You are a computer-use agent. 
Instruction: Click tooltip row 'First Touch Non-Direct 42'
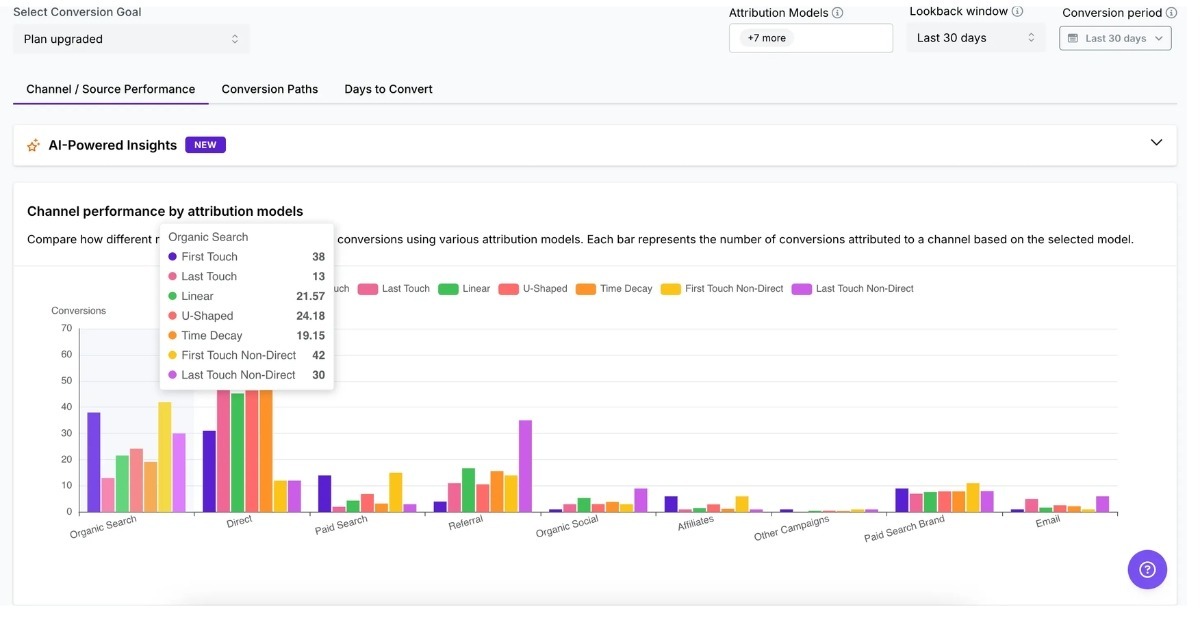pyautogui.click(x=247, y=355)
